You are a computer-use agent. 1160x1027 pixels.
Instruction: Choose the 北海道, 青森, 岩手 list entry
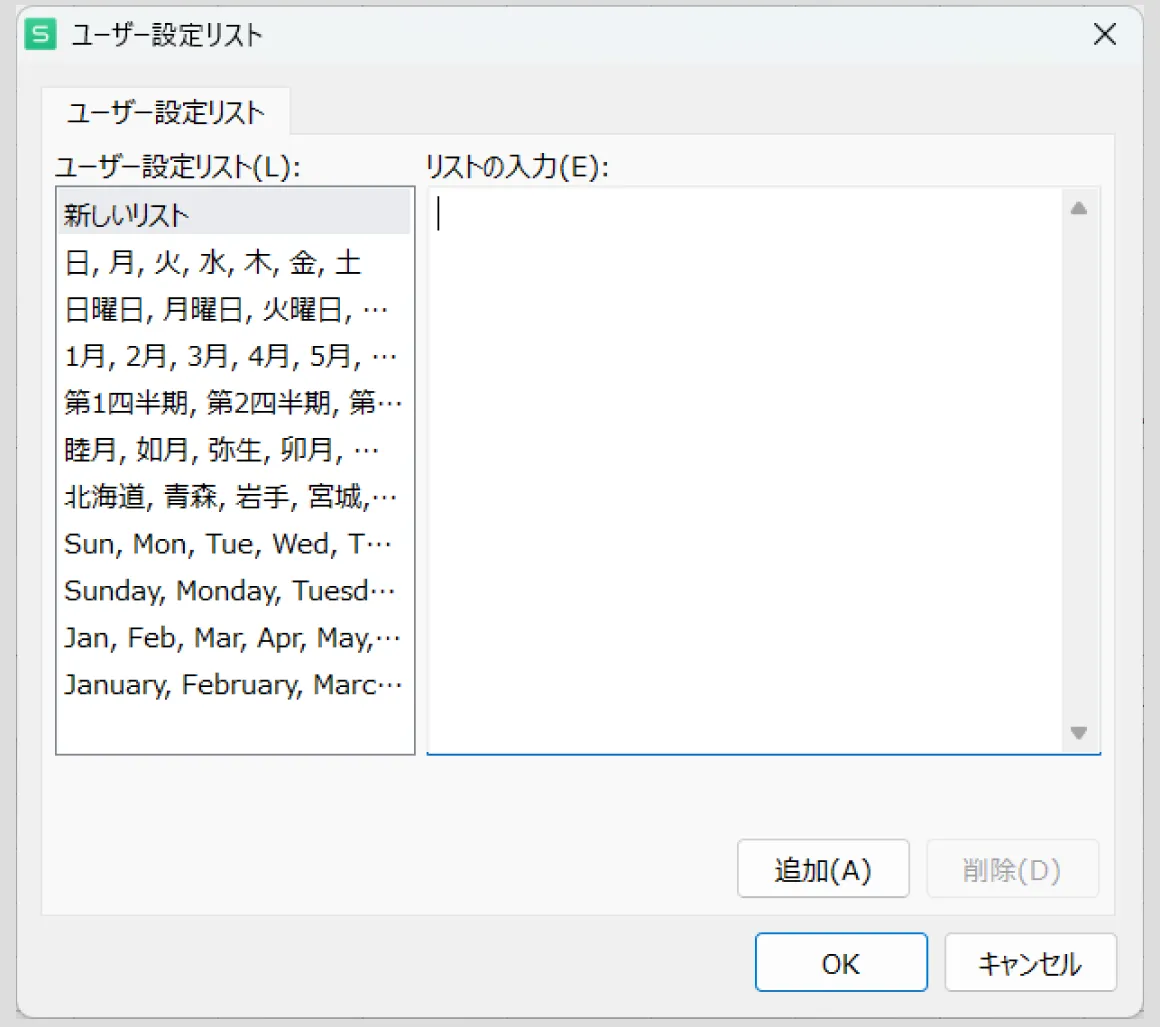(234, 496)
